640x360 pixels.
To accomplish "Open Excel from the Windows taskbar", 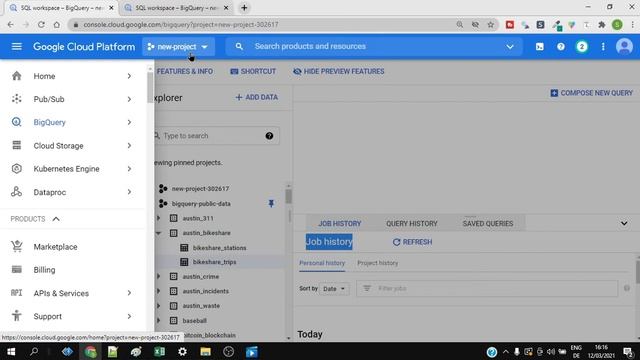I will coord(159,351).
